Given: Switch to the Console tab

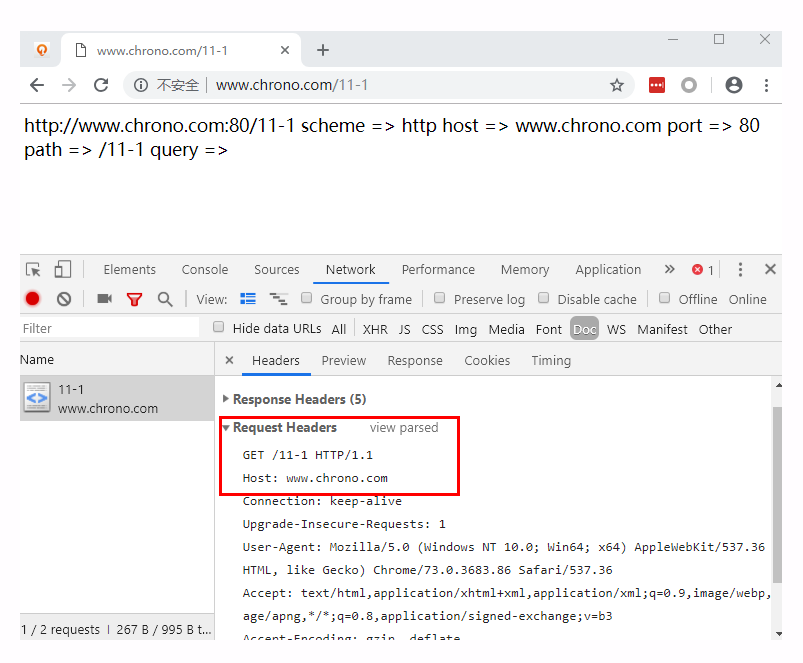Looking at the screenshot, I should [205, 269].
